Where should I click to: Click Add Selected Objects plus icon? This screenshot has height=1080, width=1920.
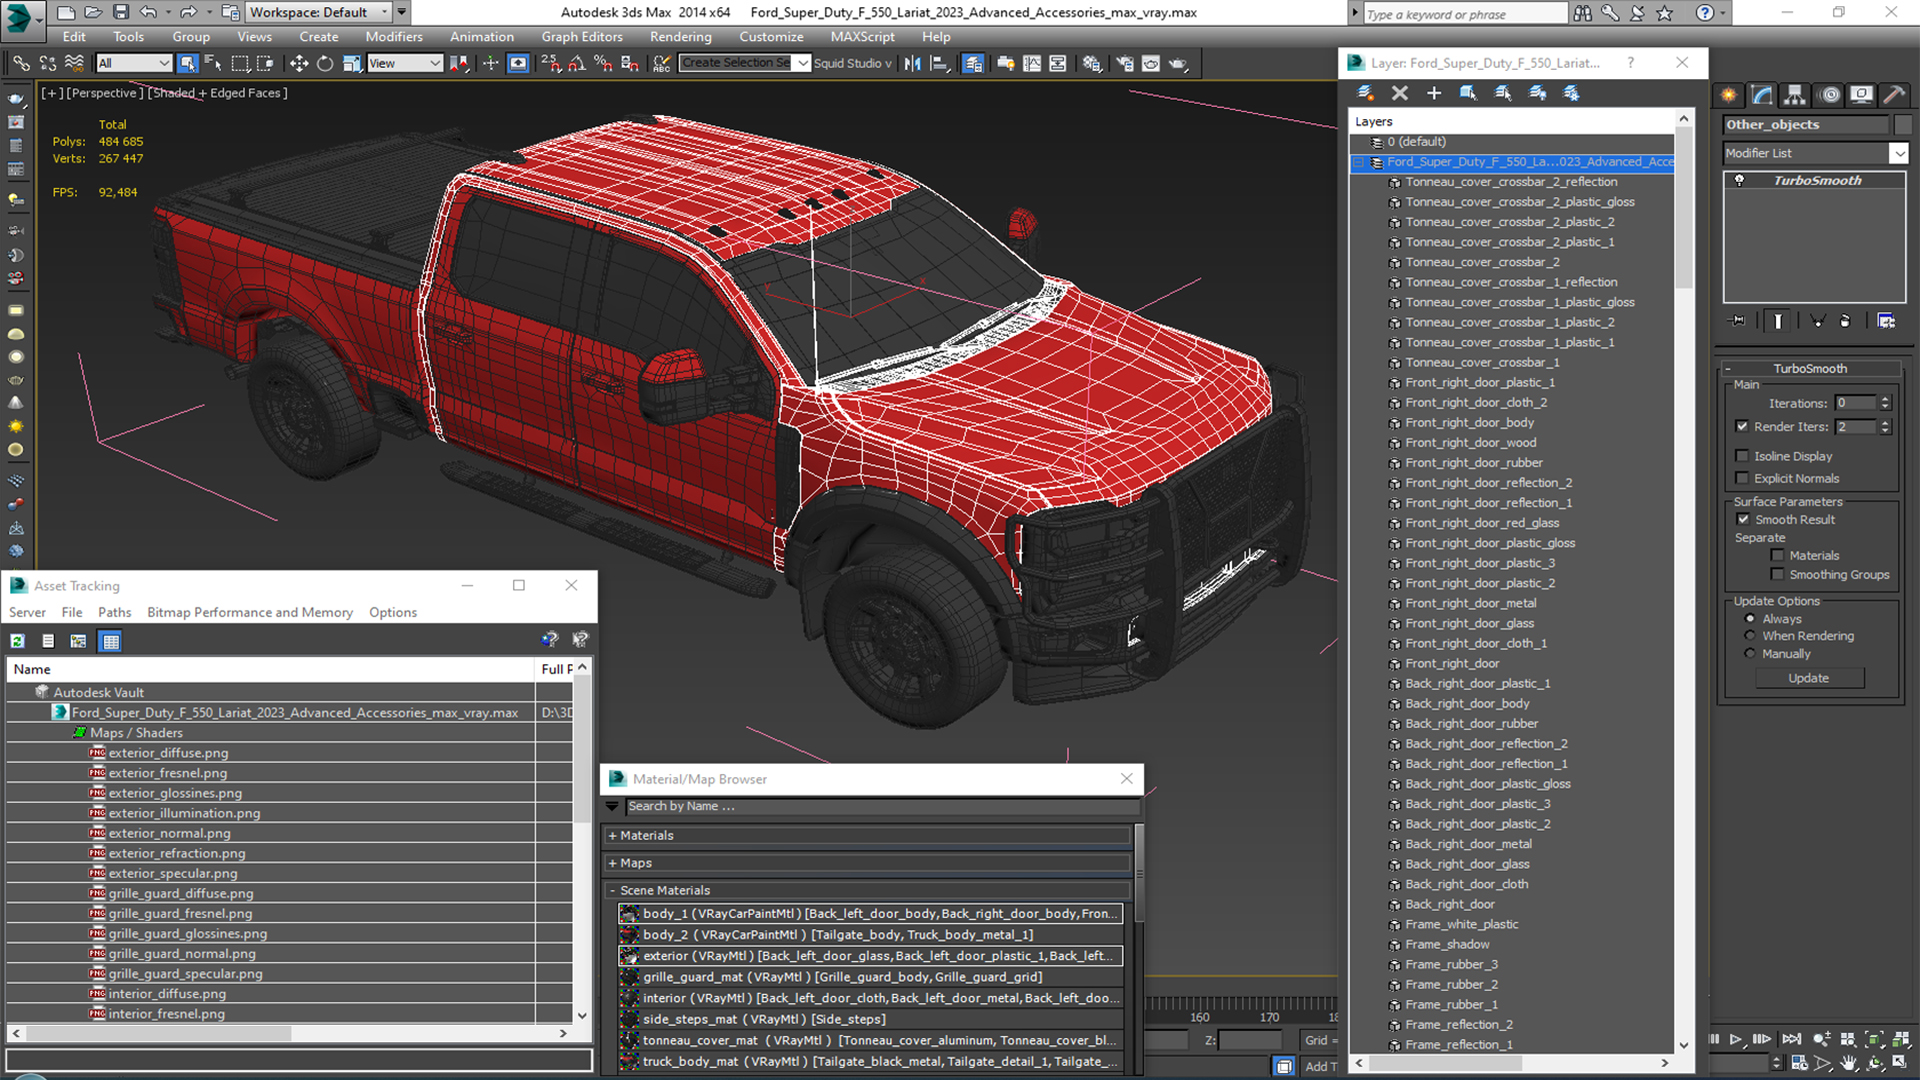tap(1434, 93)
